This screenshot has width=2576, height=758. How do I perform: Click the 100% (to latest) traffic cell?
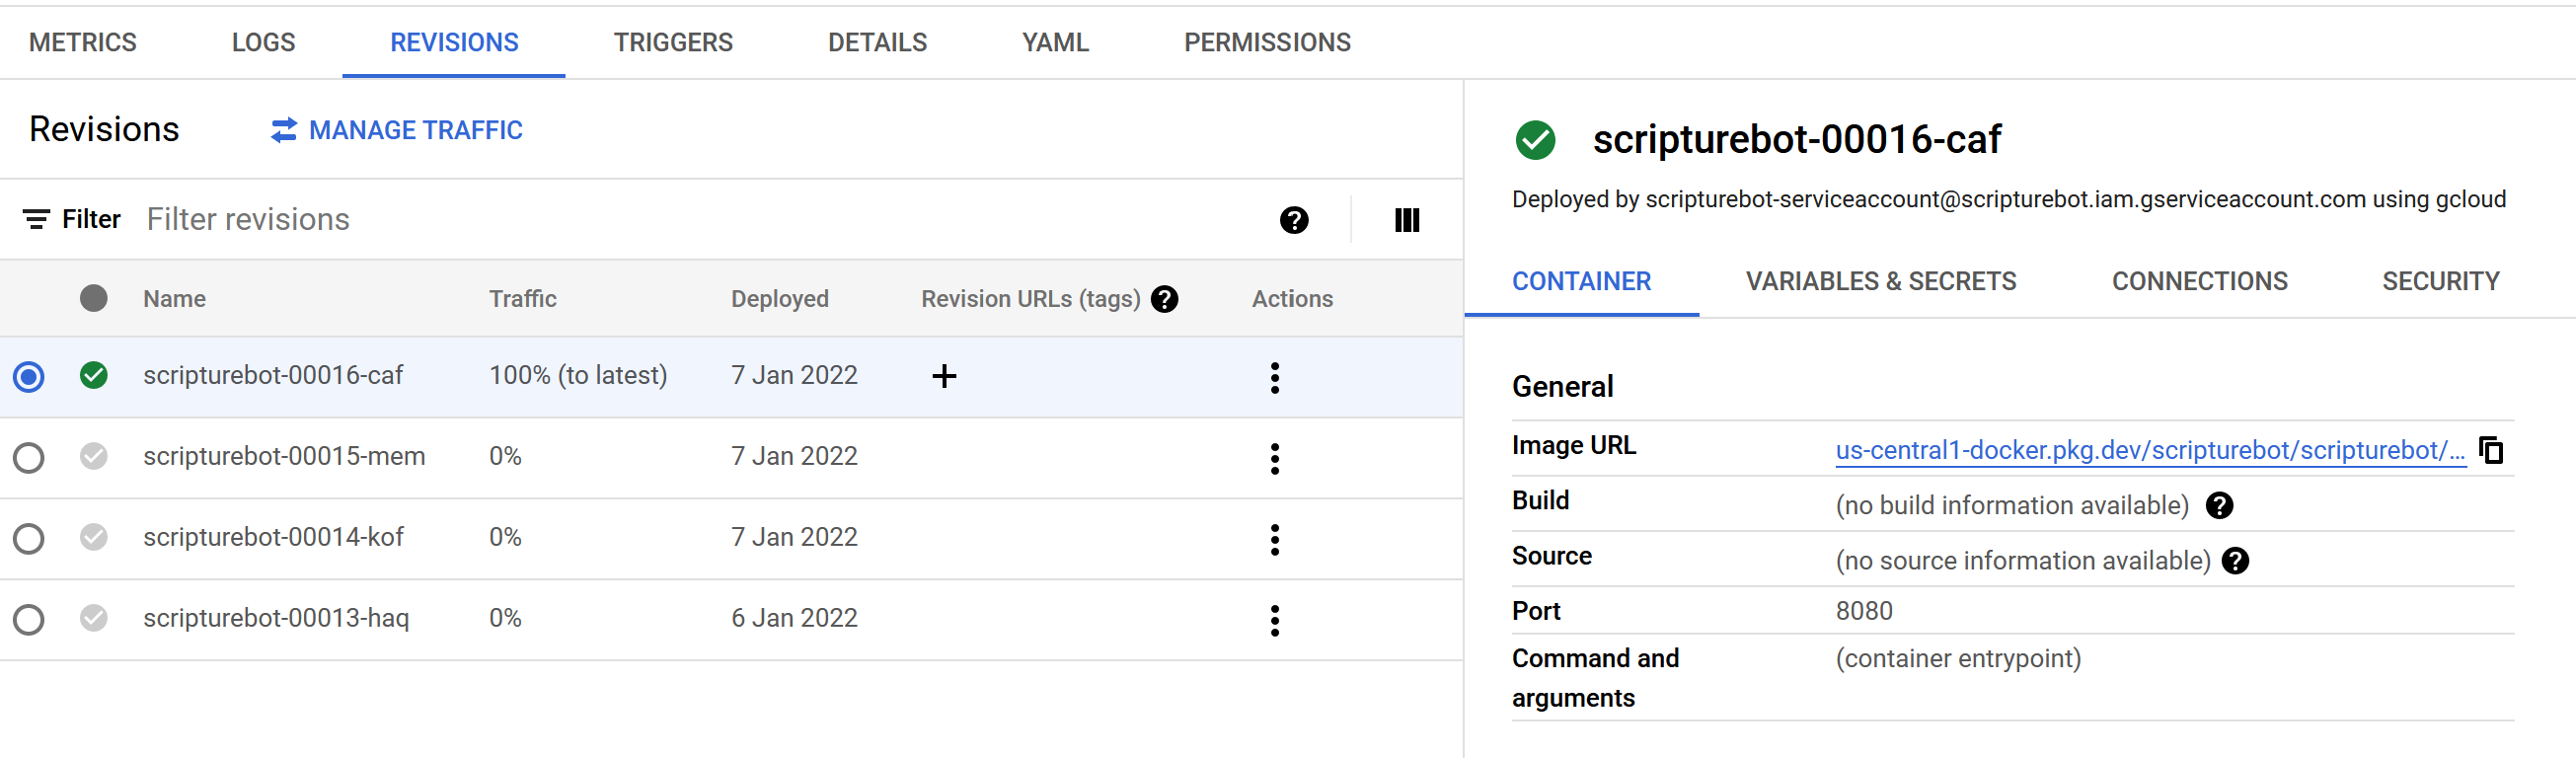pos(578,375)
